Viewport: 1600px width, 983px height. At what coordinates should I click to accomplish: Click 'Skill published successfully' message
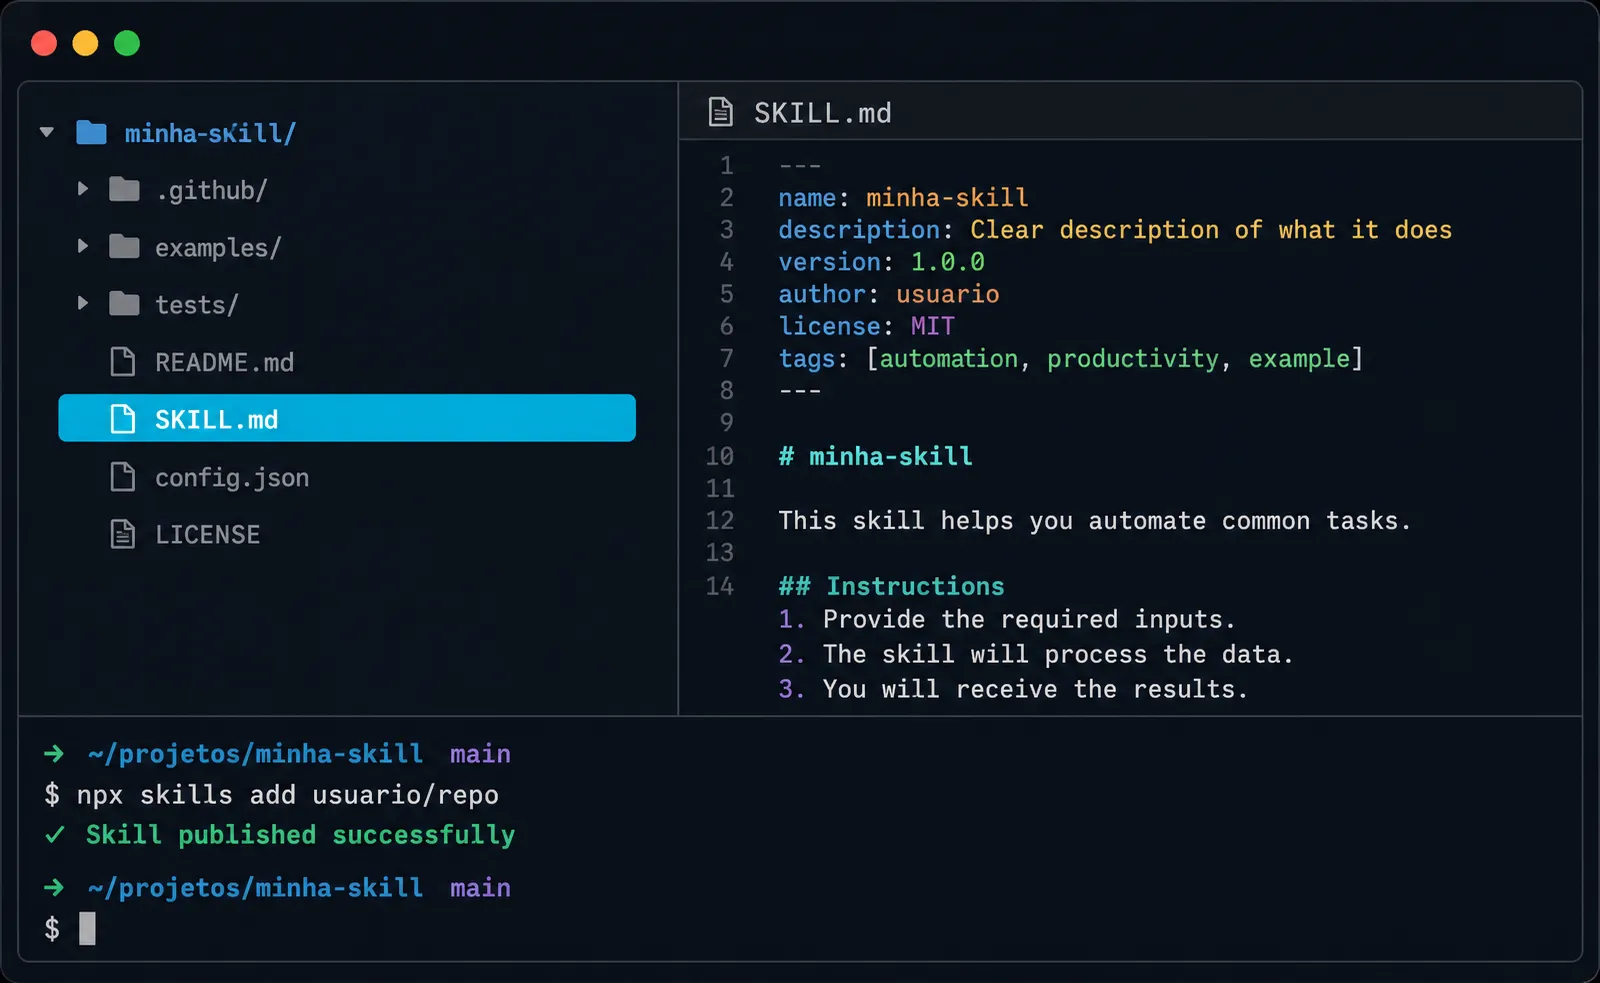(300, 836)
